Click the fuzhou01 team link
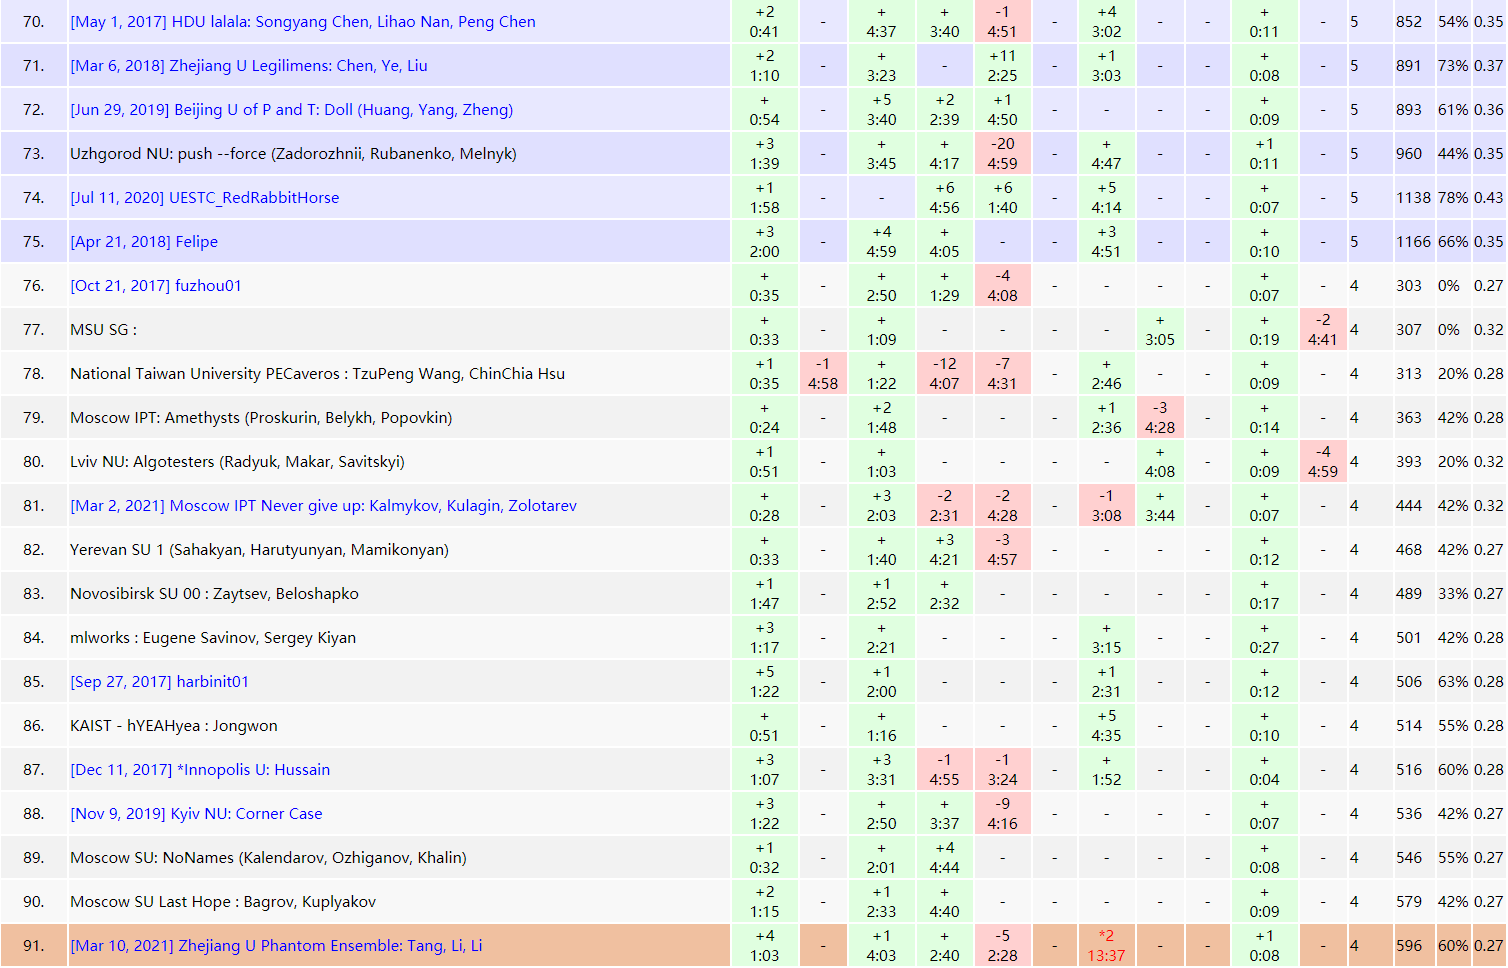The width and height of the screenshot is (1508, 968). click(156, 286)
